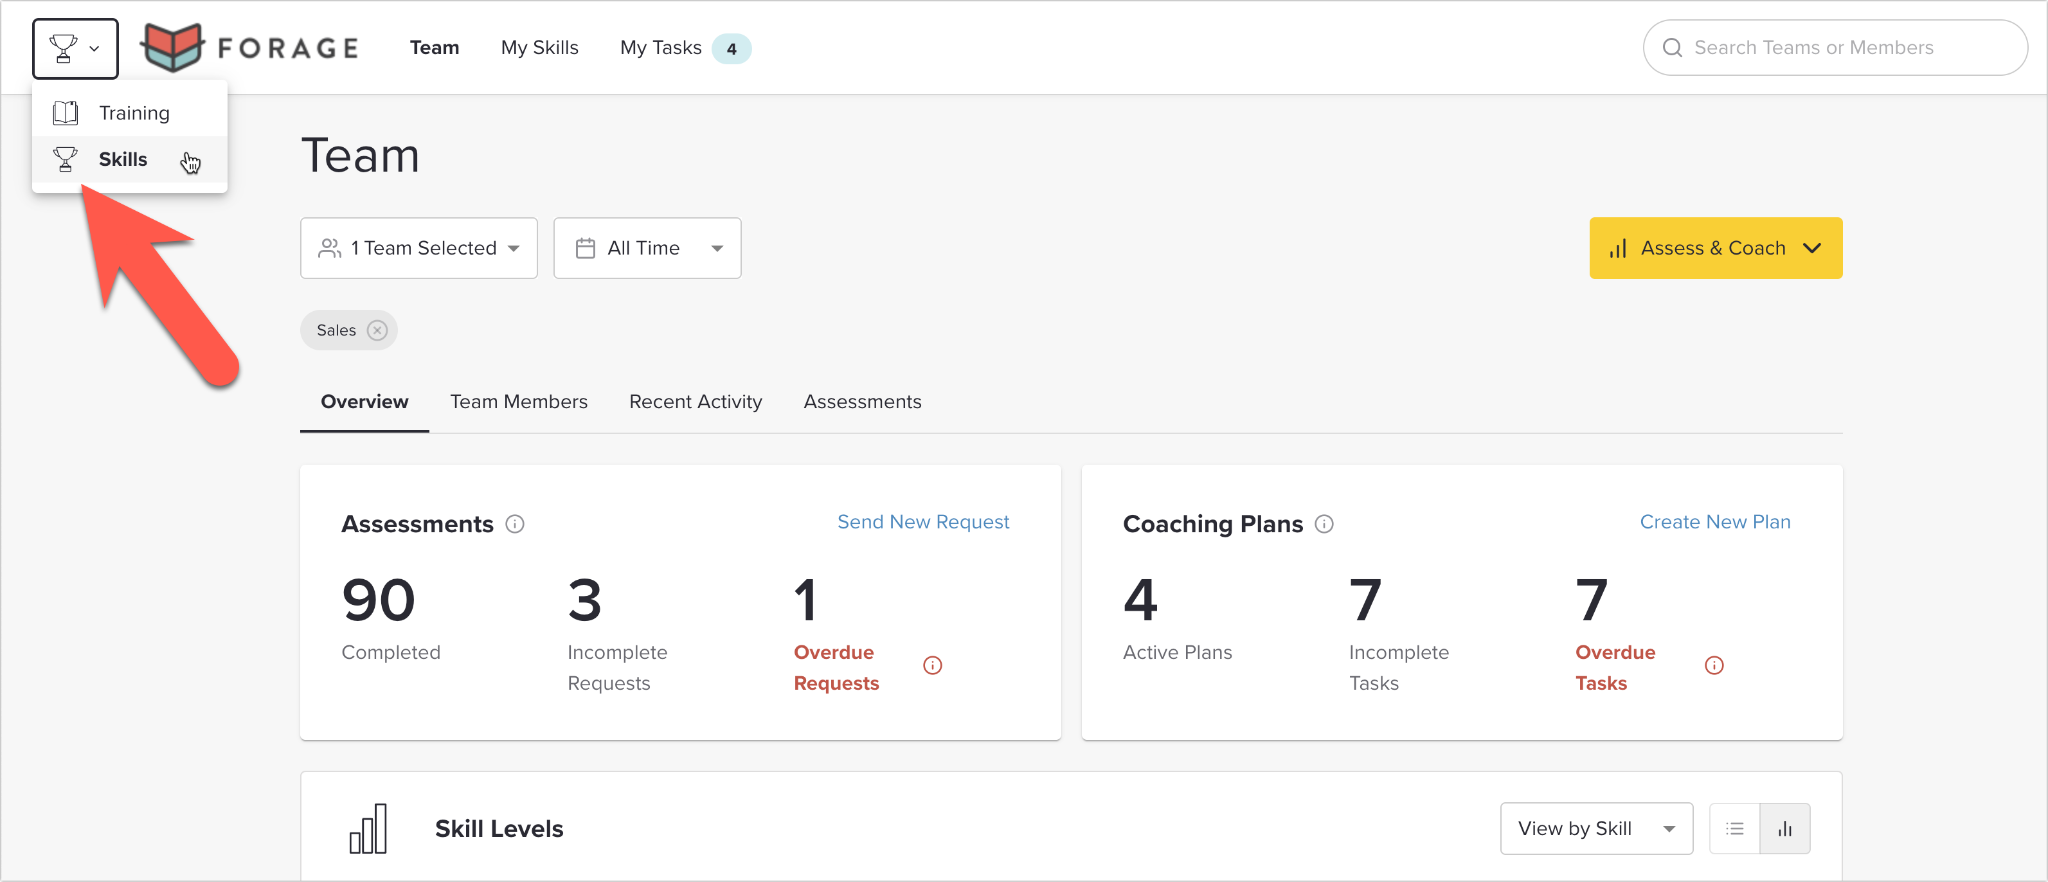Switch Skill Levels to bar chart view
The image size is (2048, 882).
coord(1785,829)
